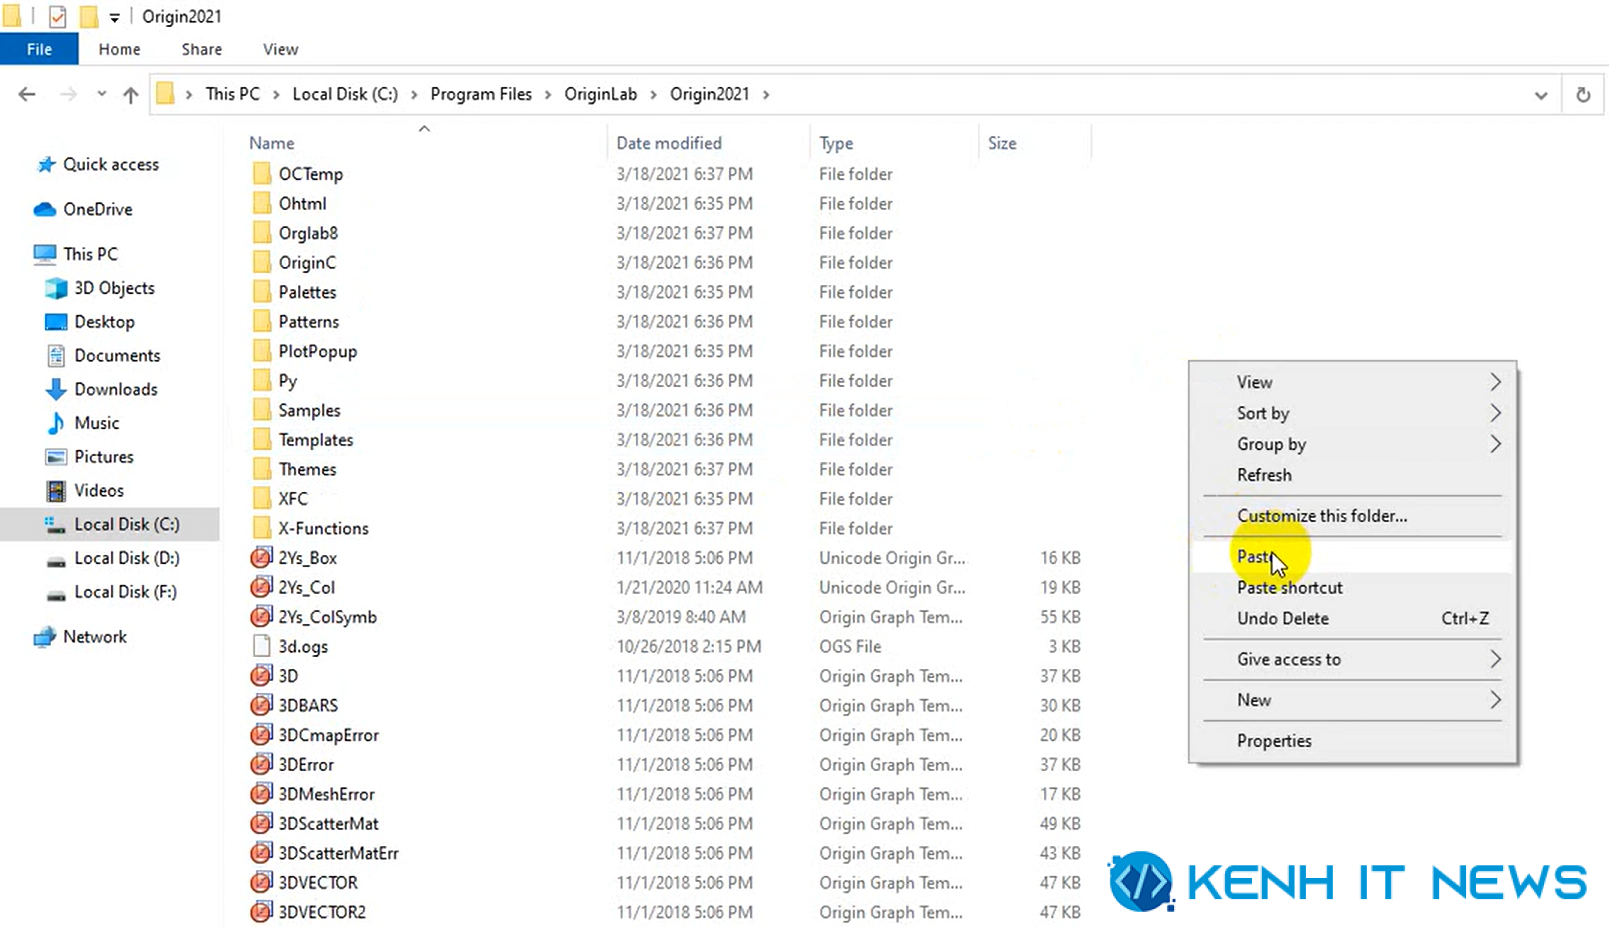Screen dimensions: 1609x927
Task: Select the 3d.ogs file
Action: coord(303,646)
